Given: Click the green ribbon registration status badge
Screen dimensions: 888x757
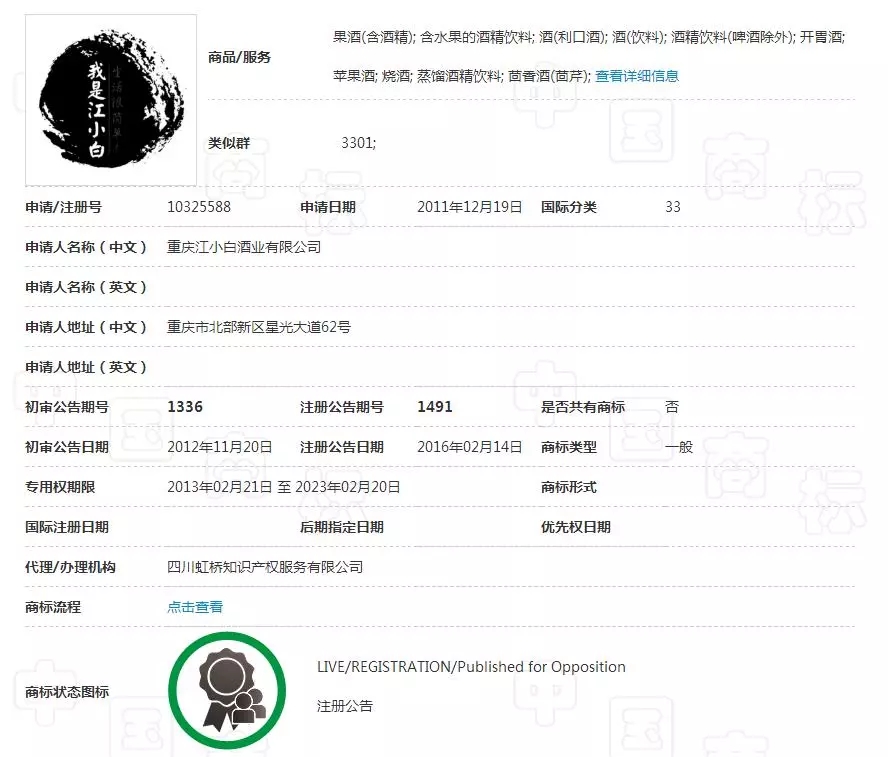Looking at the screenshot, I should (228, 688).
